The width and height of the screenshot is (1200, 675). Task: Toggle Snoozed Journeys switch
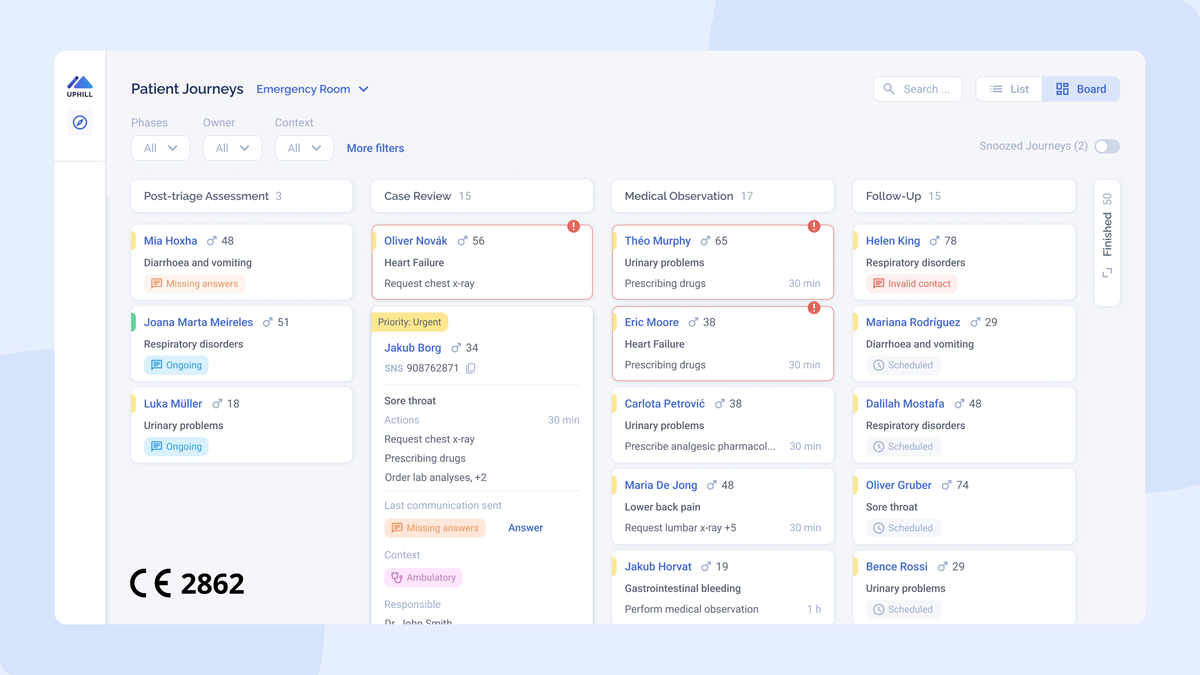point(1106,146)
